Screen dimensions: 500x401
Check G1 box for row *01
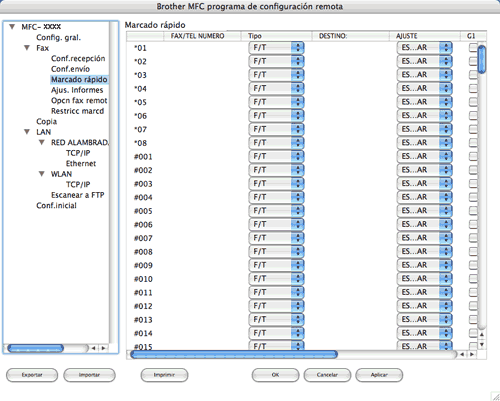tap(473, 48)
